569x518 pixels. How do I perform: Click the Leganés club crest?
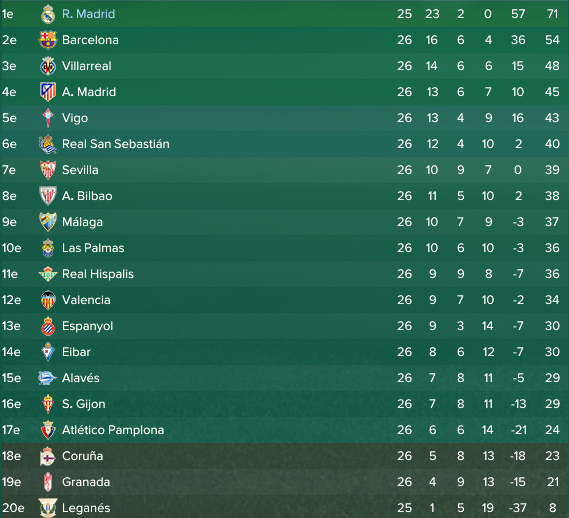pos(48,507)
